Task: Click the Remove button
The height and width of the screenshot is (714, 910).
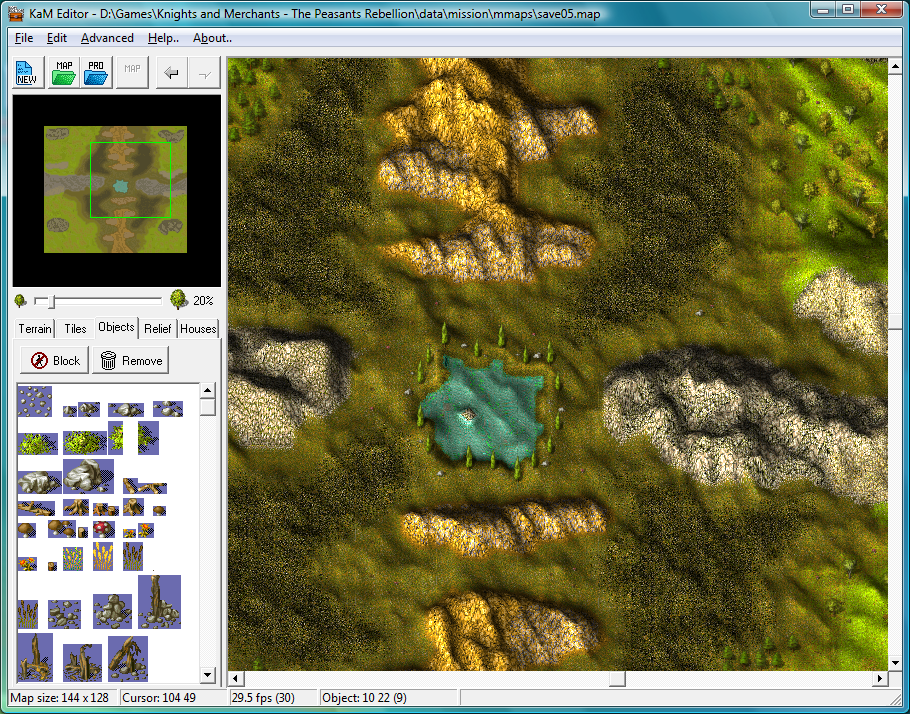Action: [x=131, y=360]
